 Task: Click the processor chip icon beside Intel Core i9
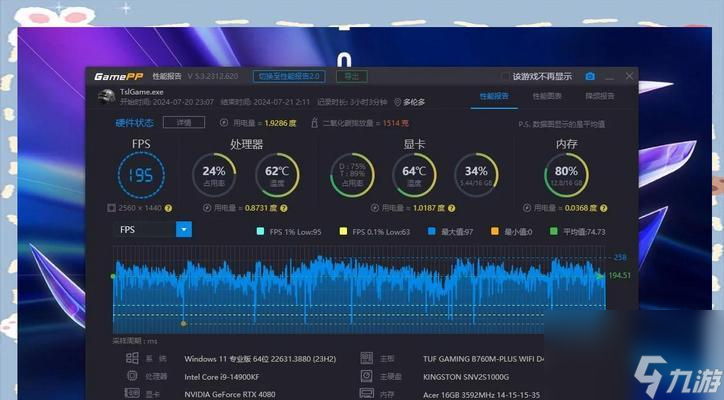coord(132,376)
